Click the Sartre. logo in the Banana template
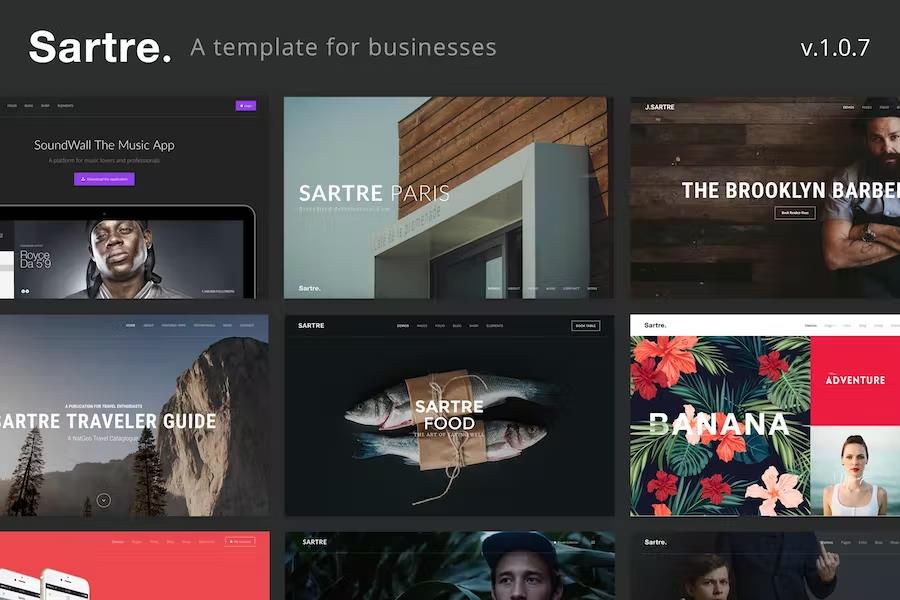 click(x=655, y=325)
